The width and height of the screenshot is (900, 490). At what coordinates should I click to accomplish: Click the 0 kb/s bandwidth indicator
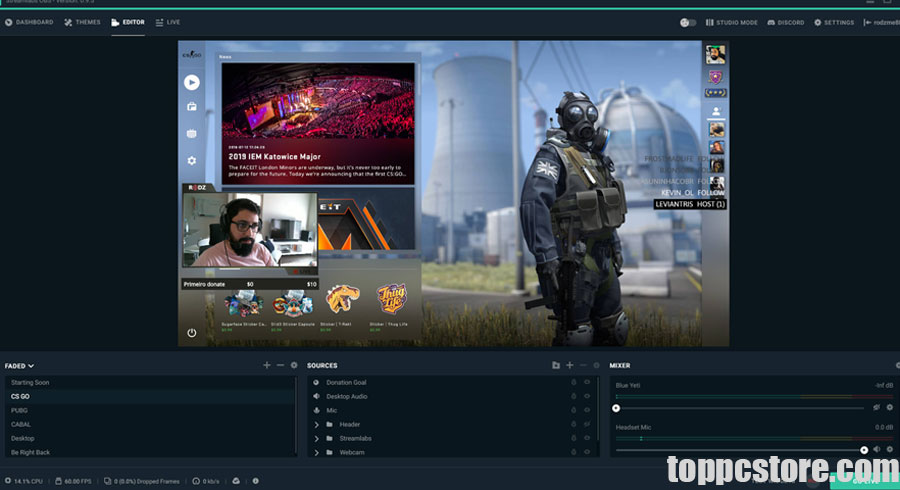coord(205,481)
